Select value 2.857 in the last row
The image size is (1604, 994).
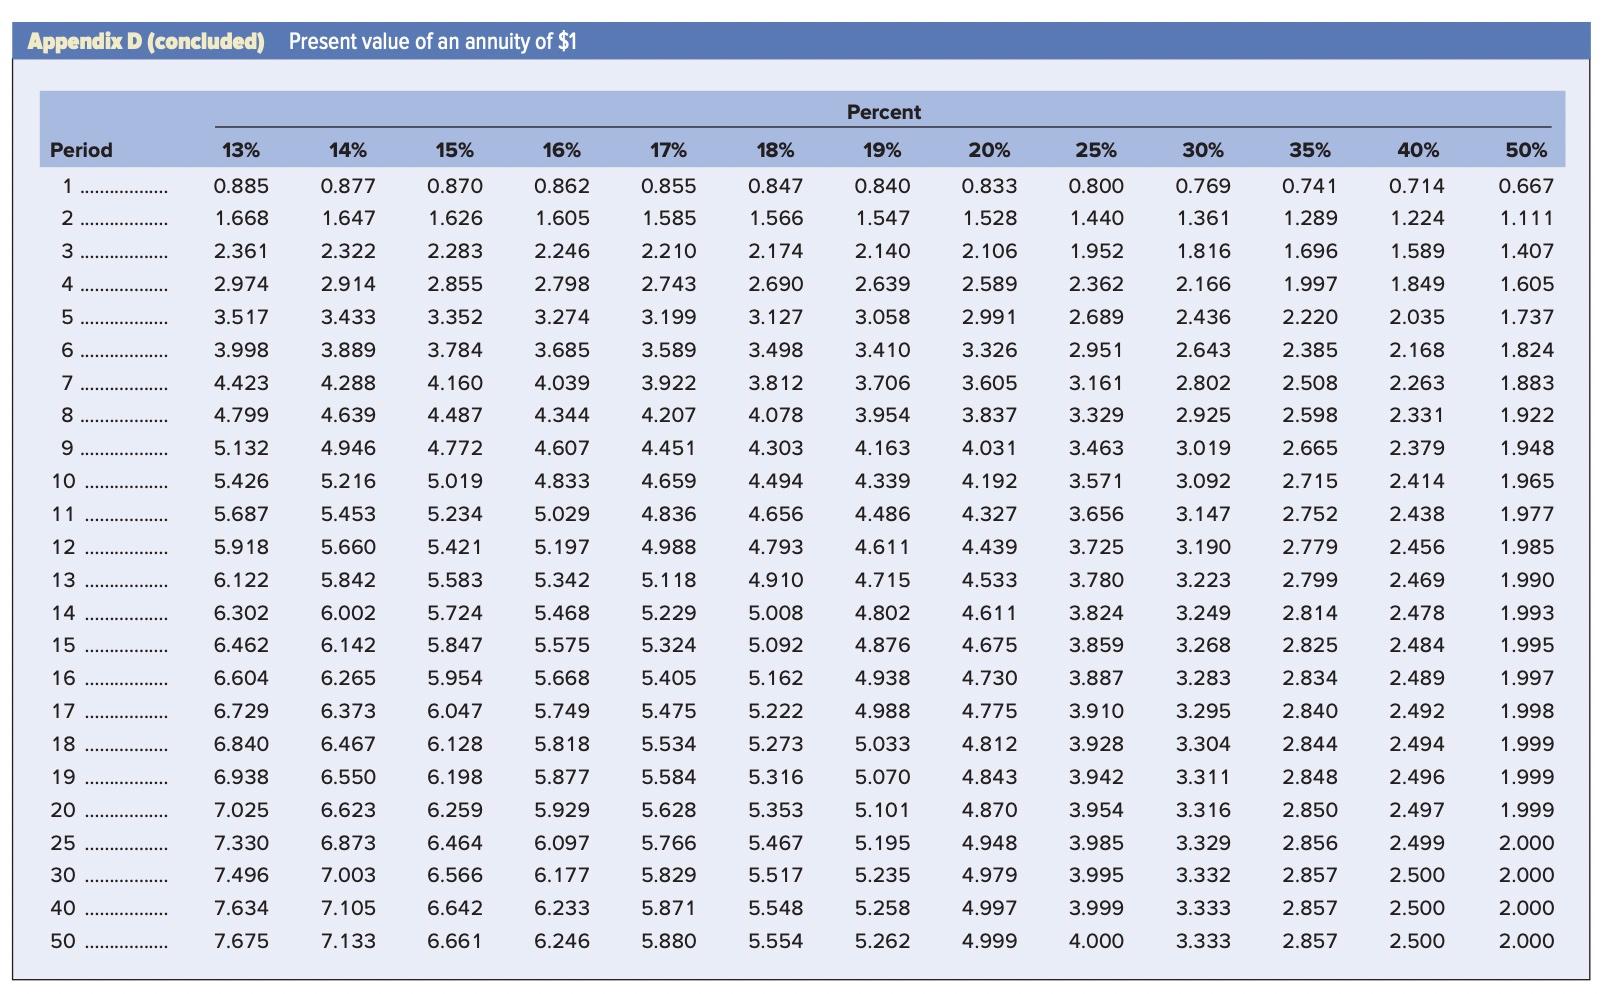[1310, 941]
